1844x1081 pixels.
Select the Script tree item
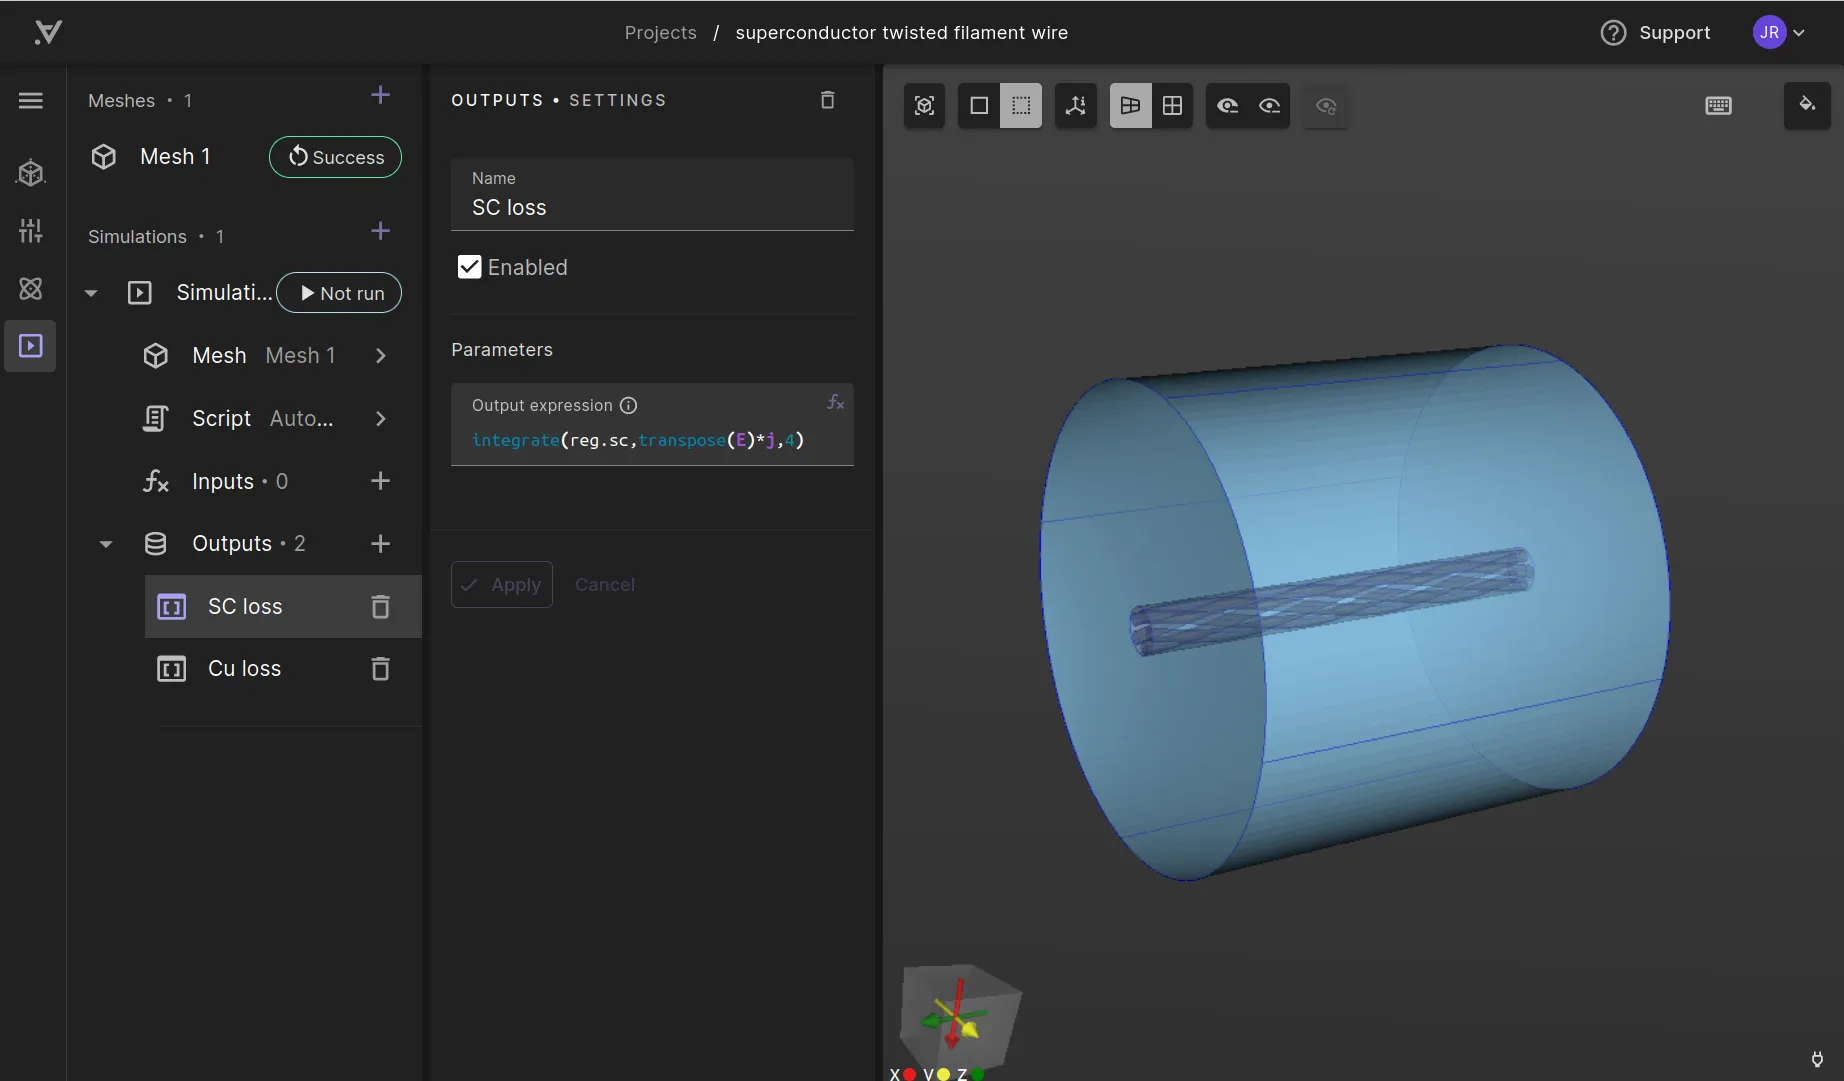pos(221,419)
